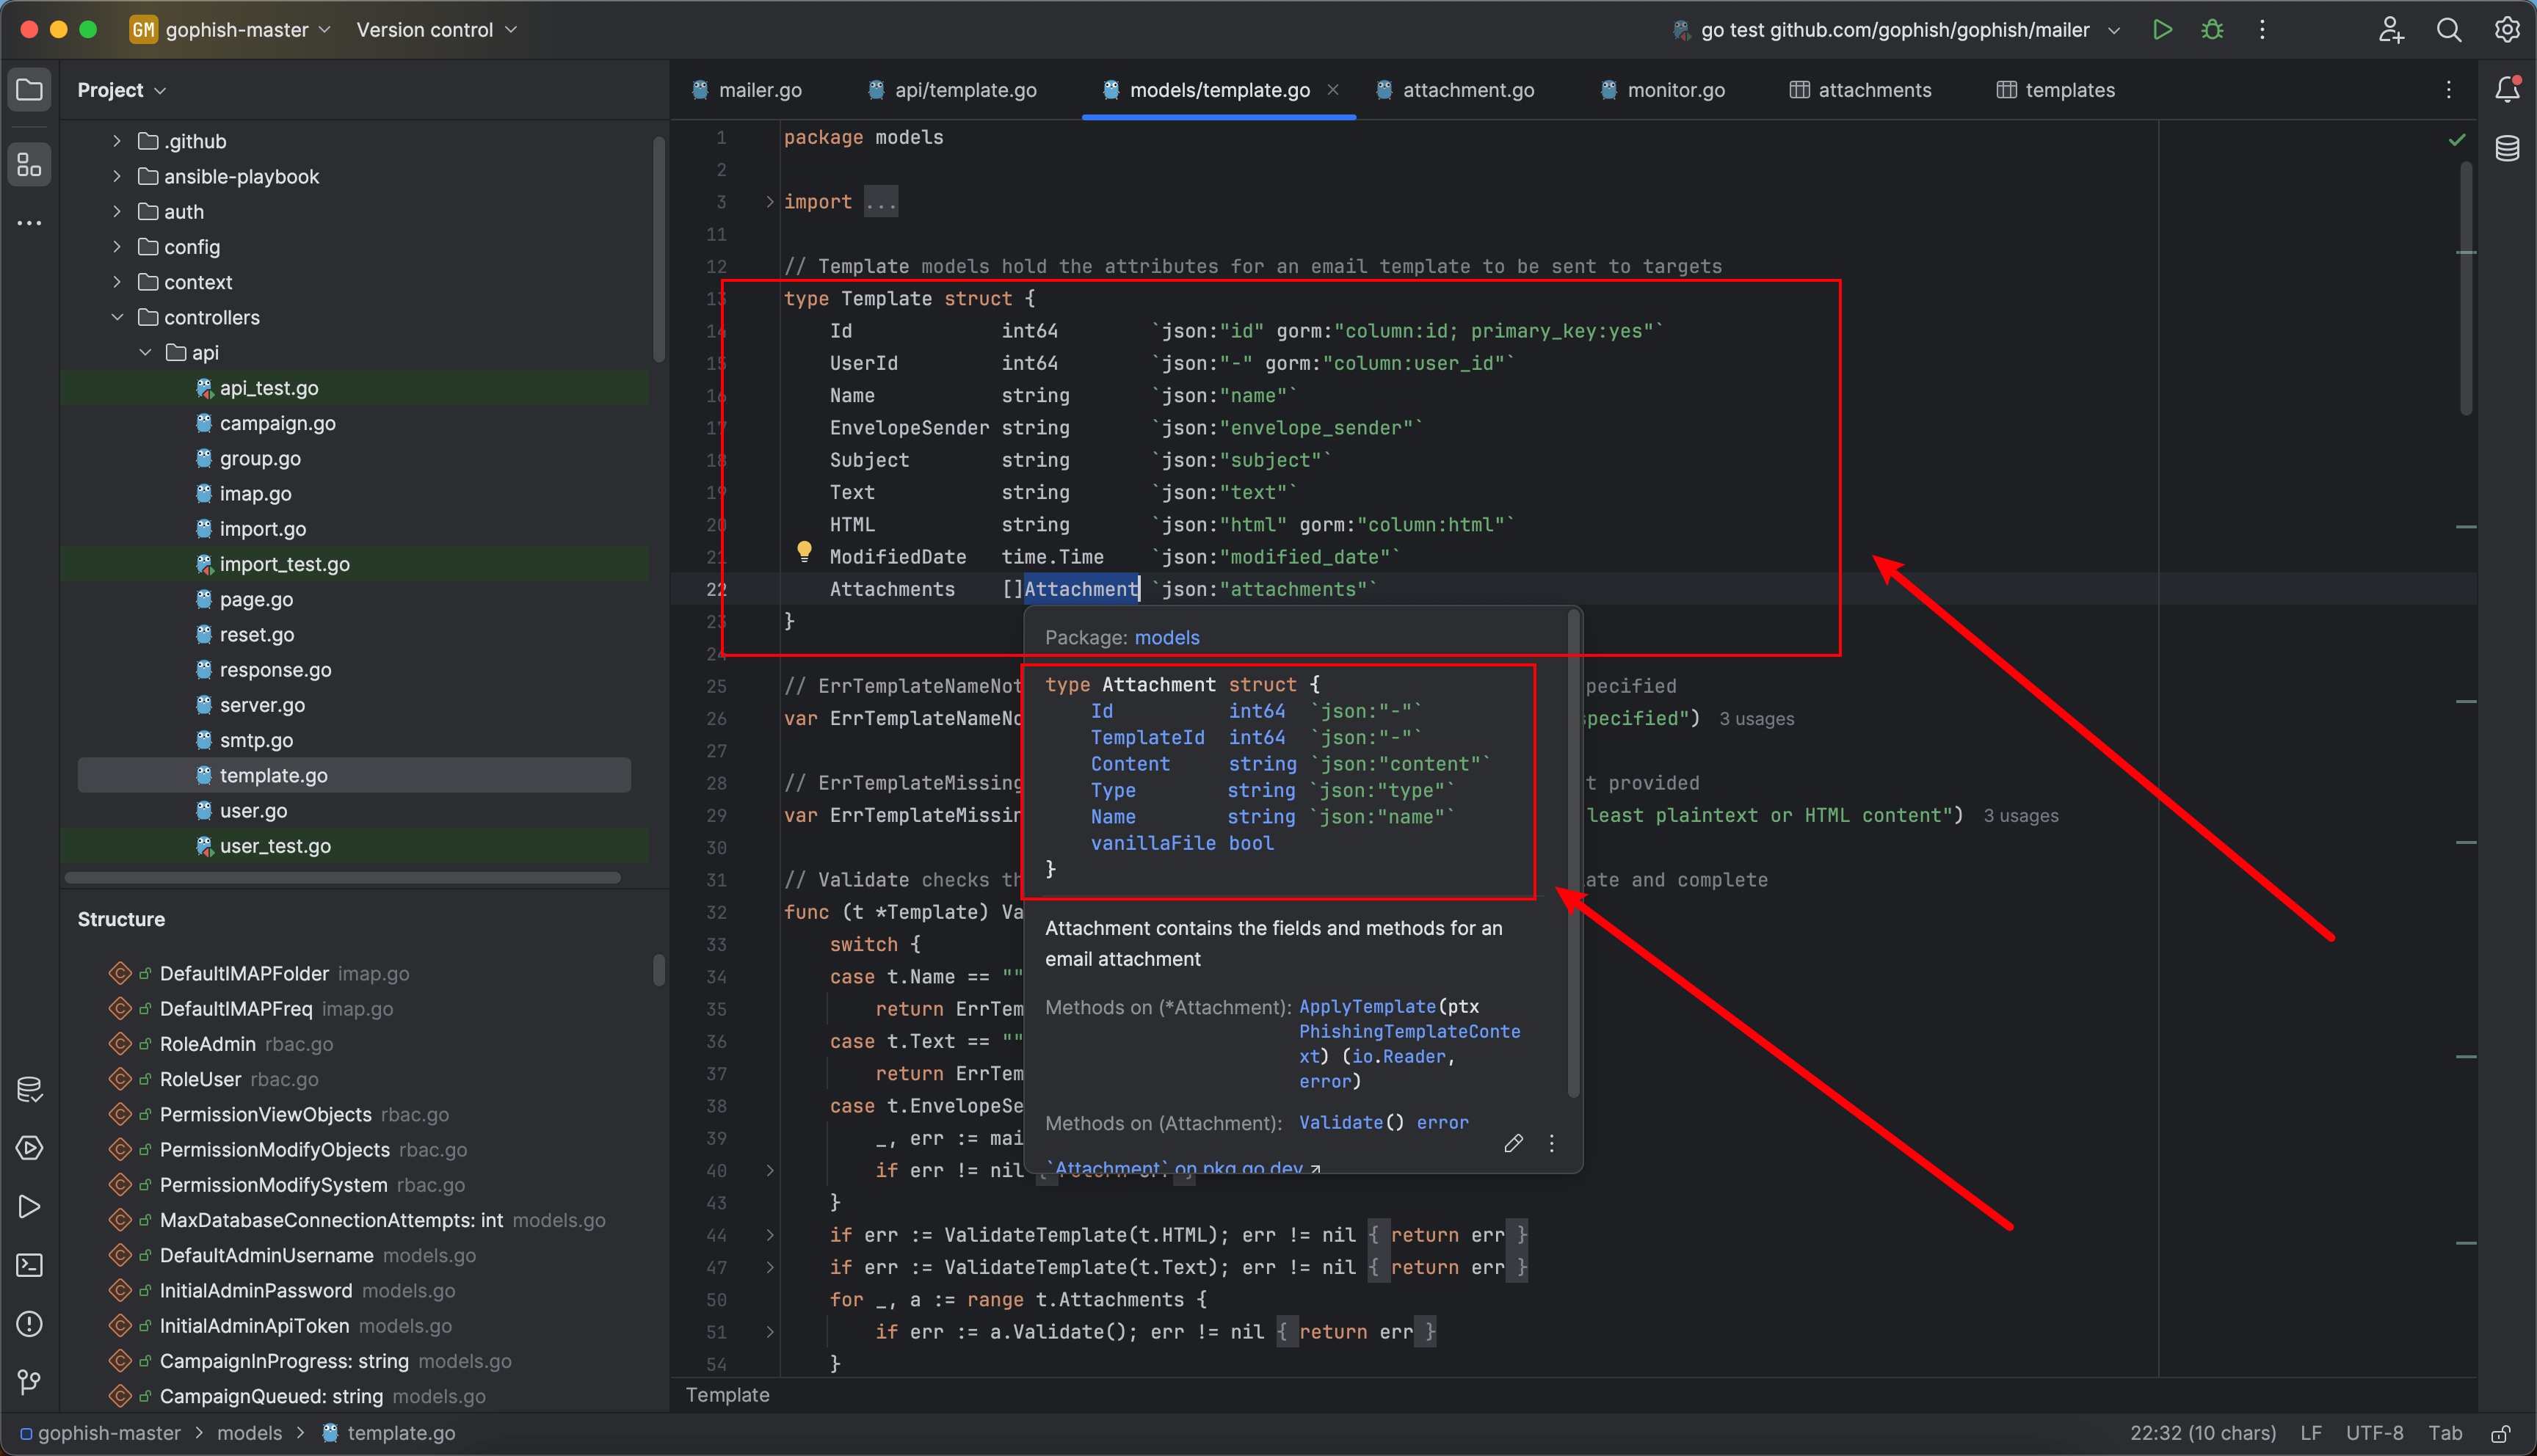The width and height of the screenshot is (2537, 1456).
Task: Toggle read-only lock in status bar
Action: click(2500, 1433)
